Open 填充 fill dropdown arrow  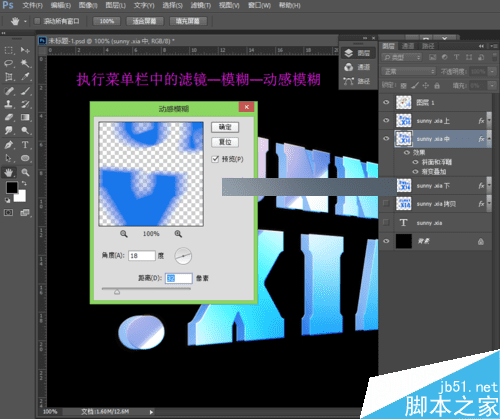[492, 86]
